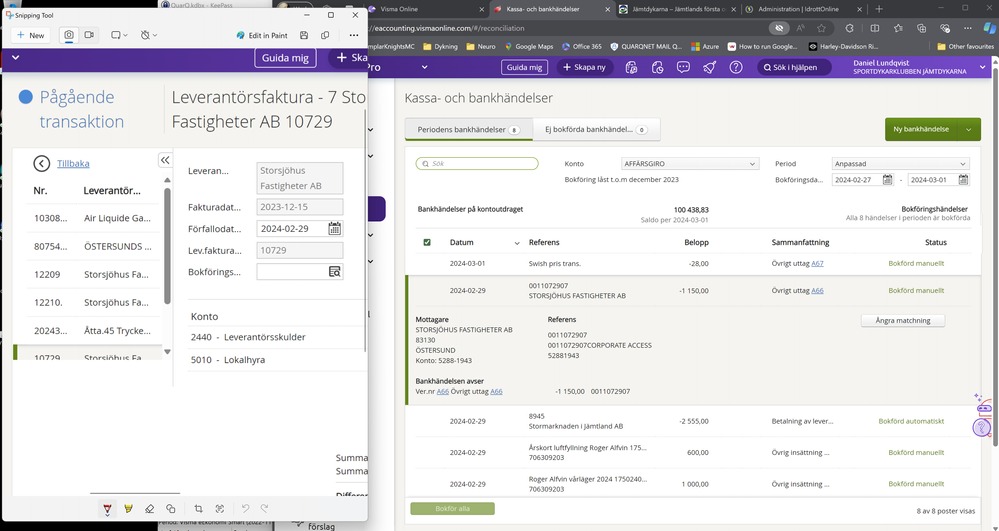Click the Bokför alla button

click(x=452, y=509)
